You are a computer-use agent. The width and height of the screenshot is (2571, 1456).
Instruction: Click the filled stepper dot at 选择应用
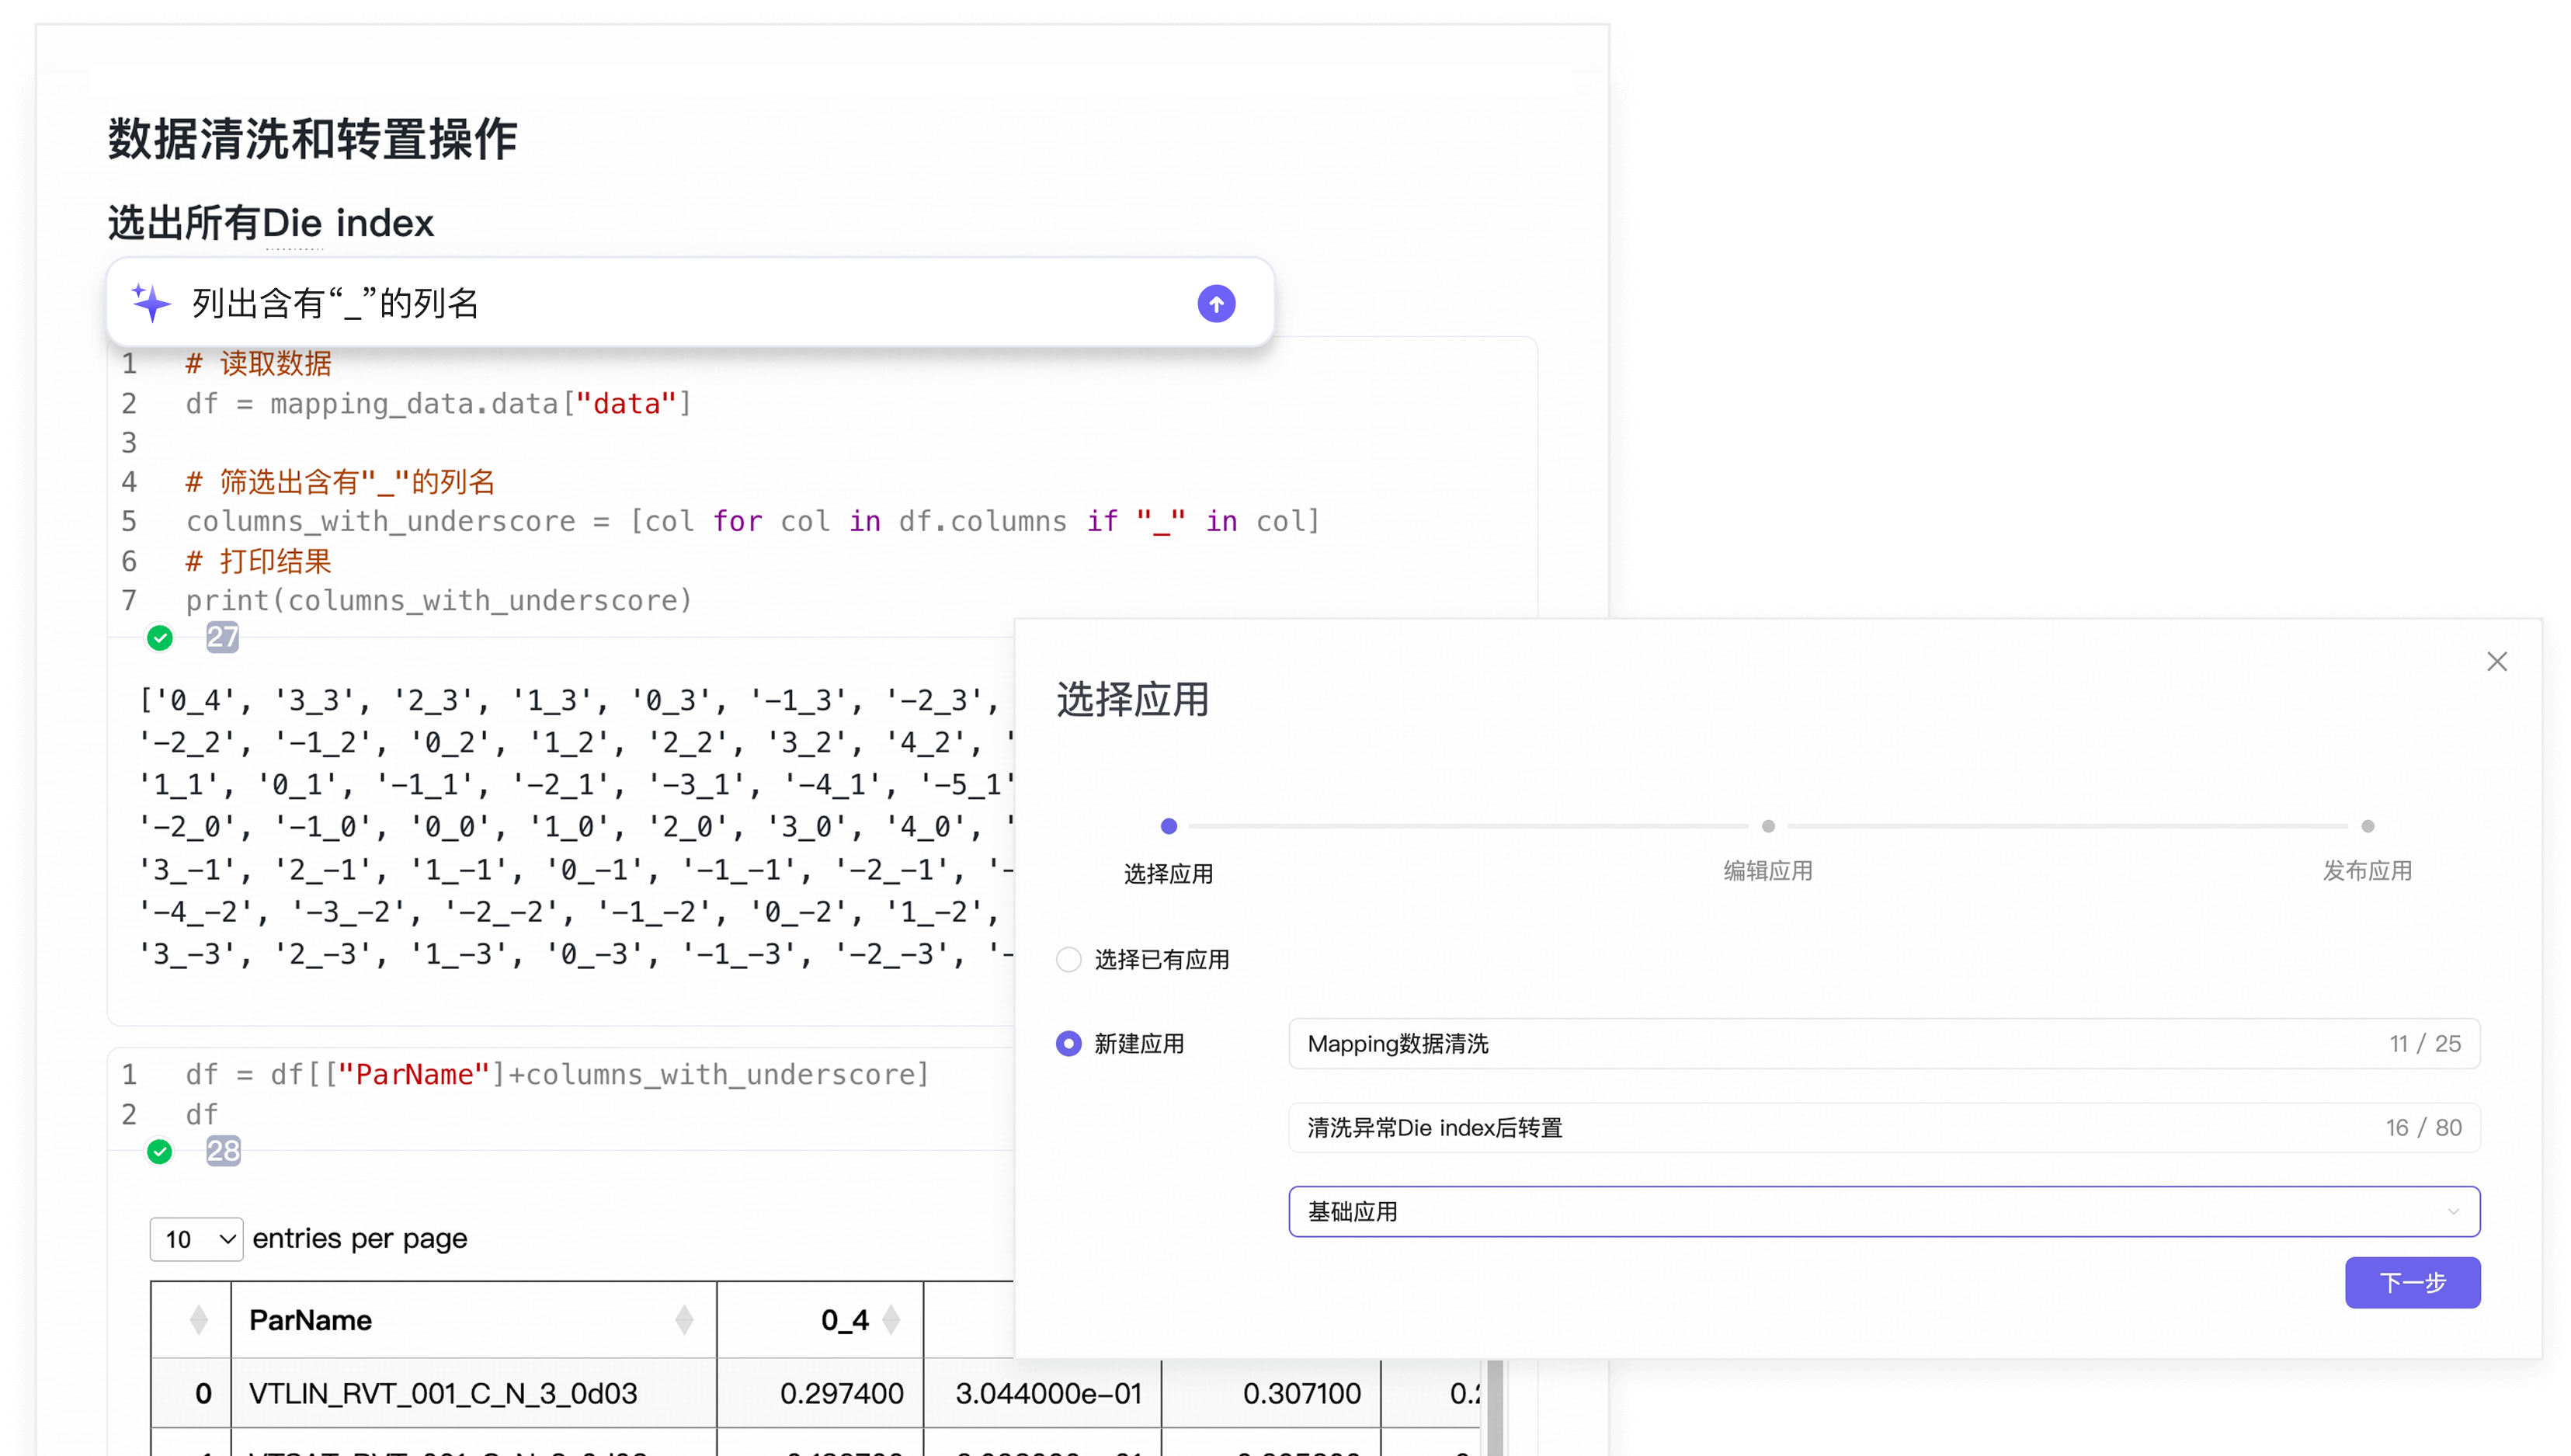[x=1169, y=826]
